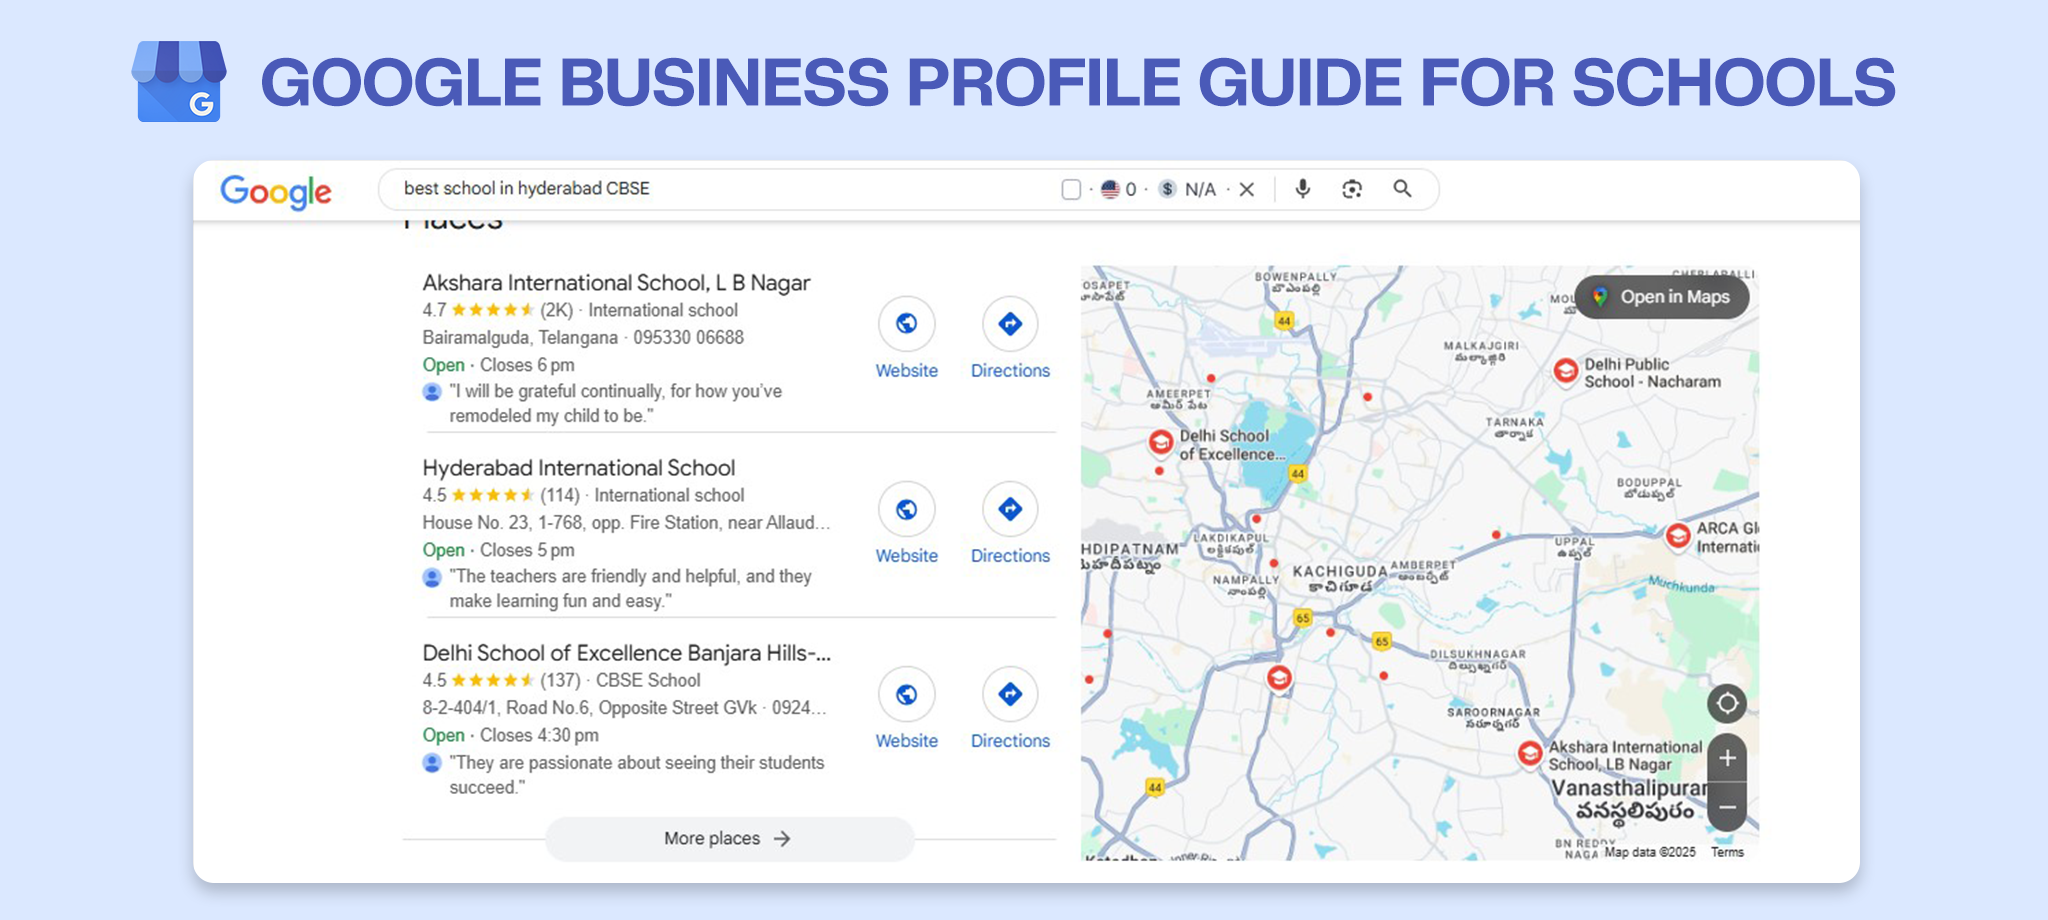Click Website link for Akshara International School
2048x920 pixels.
coord(907,371)
